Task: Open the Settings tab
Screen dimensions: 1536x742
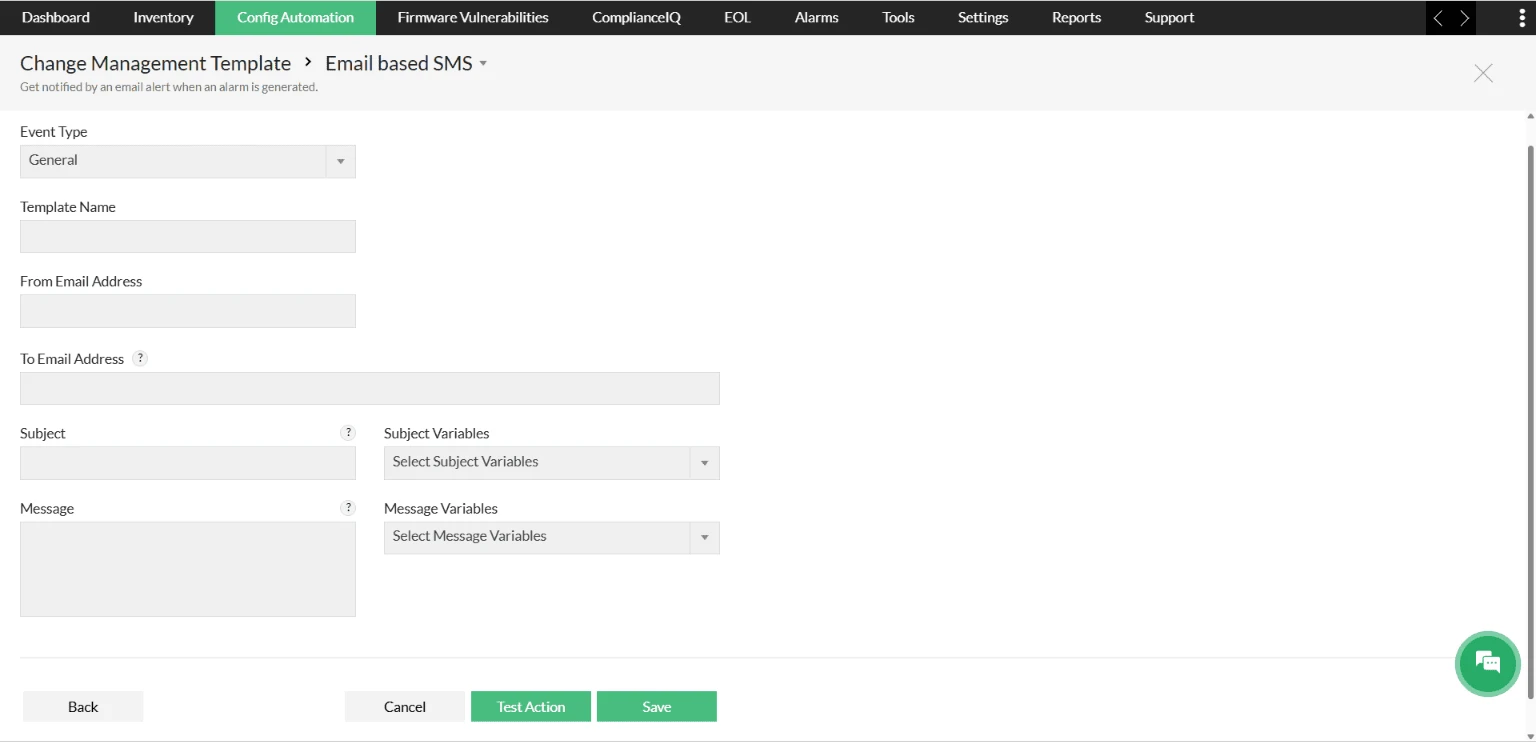Action: [983, 18]
